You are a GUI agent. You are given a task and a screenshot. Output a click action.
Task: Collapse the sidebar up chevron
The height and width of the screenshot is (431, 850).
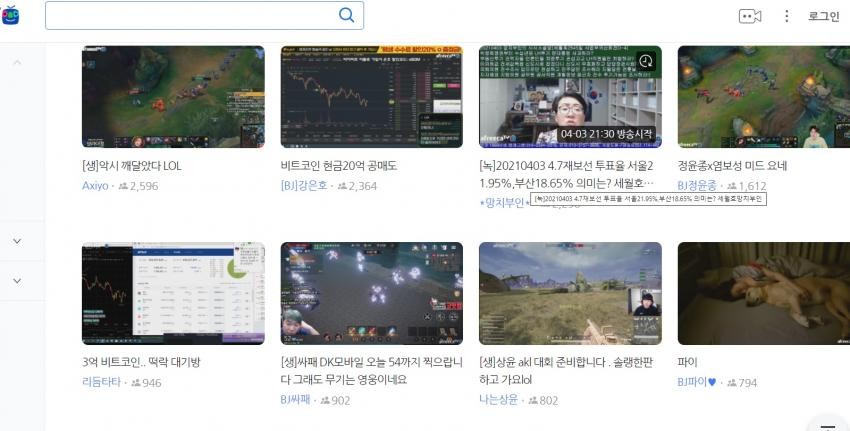tap(17, 63)
